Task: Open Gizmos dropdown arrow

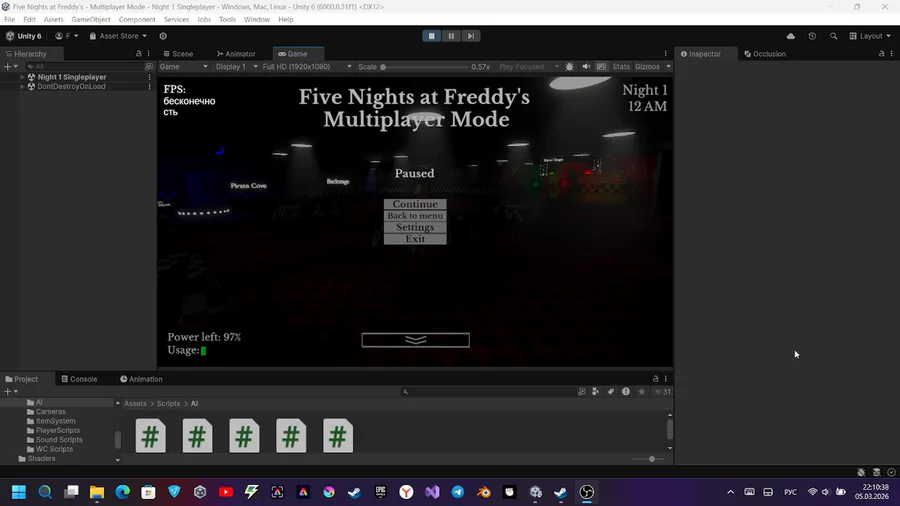Action: pyautogui.click(x=668, y=67)
